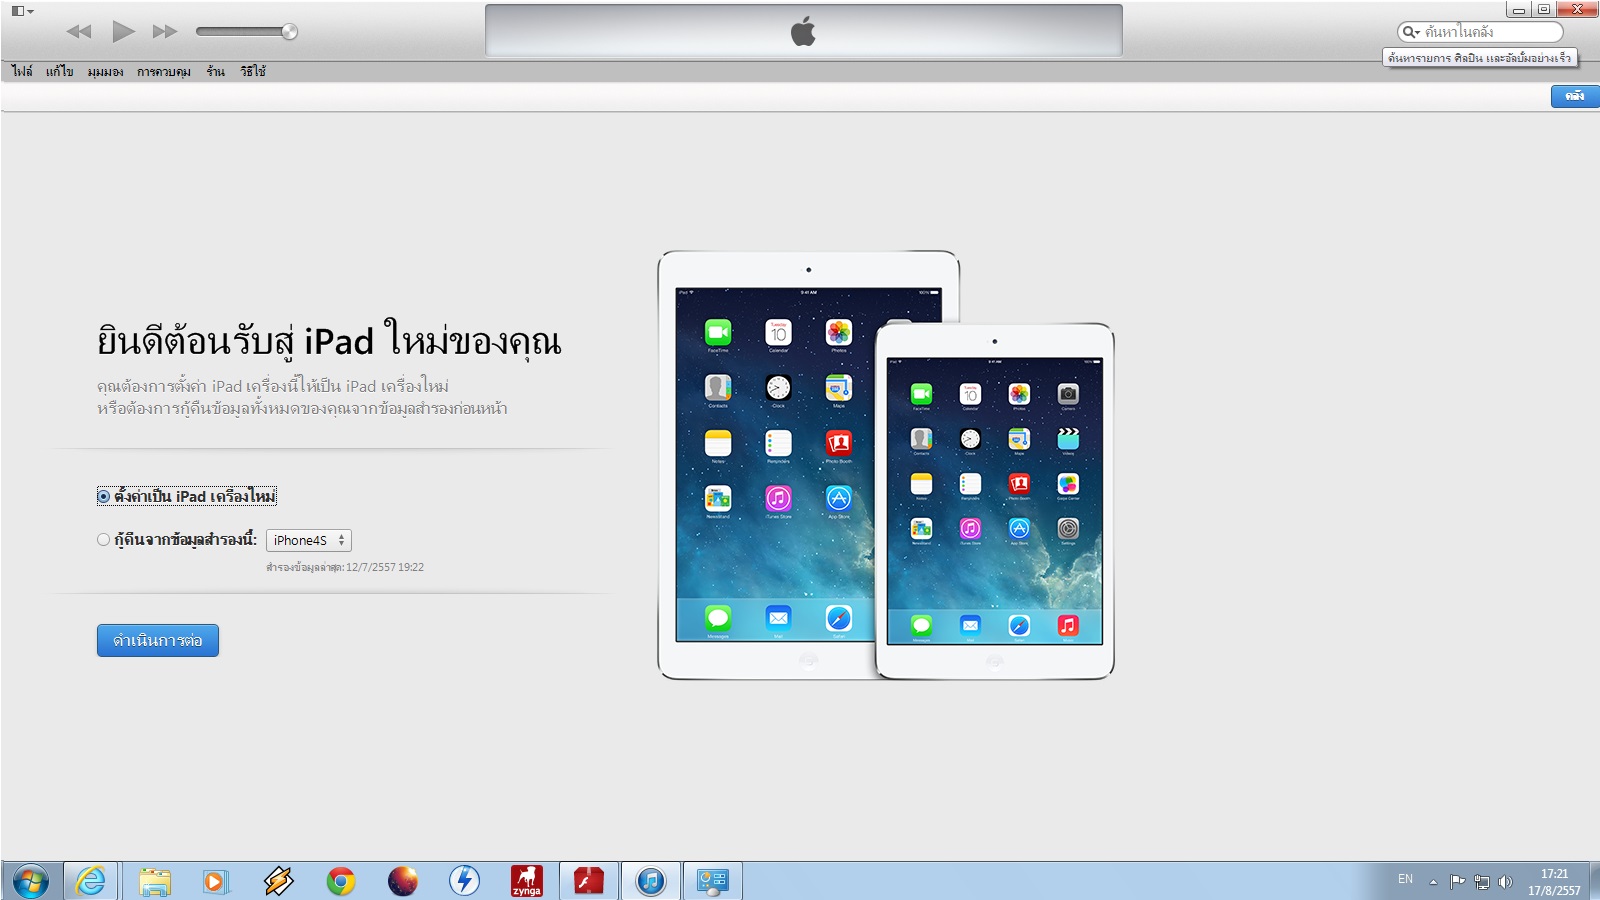Open the แก้ไข (Edit) menu

(x=60, y=71)
